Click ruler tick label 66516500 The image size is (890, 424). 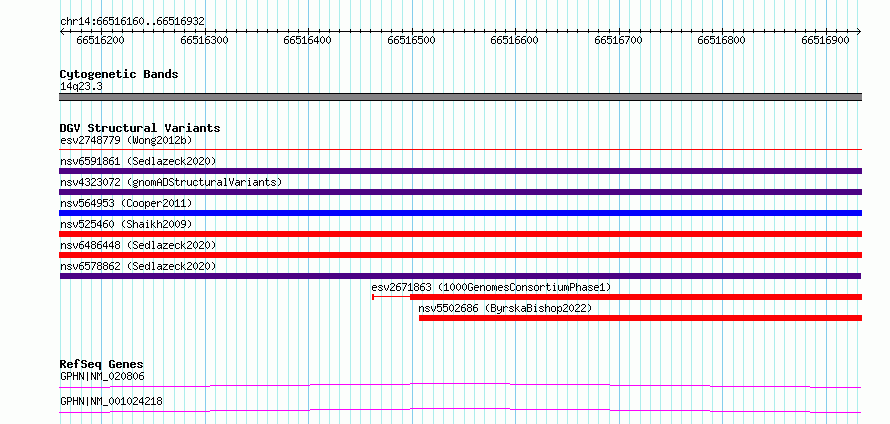coord(412,40)
